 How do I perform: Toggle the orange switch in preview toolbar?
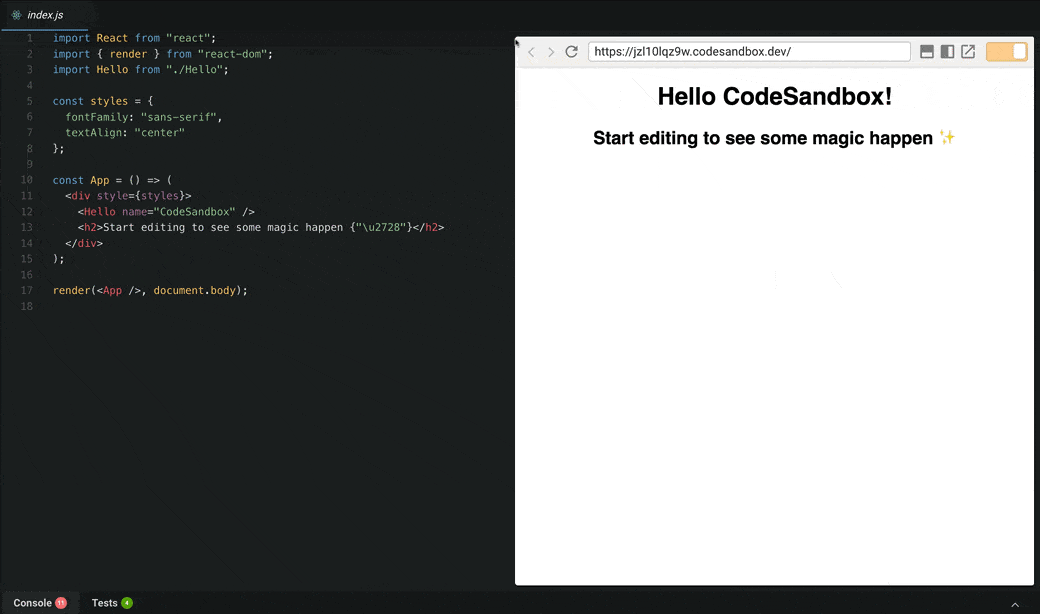(x=1006, y=51)
